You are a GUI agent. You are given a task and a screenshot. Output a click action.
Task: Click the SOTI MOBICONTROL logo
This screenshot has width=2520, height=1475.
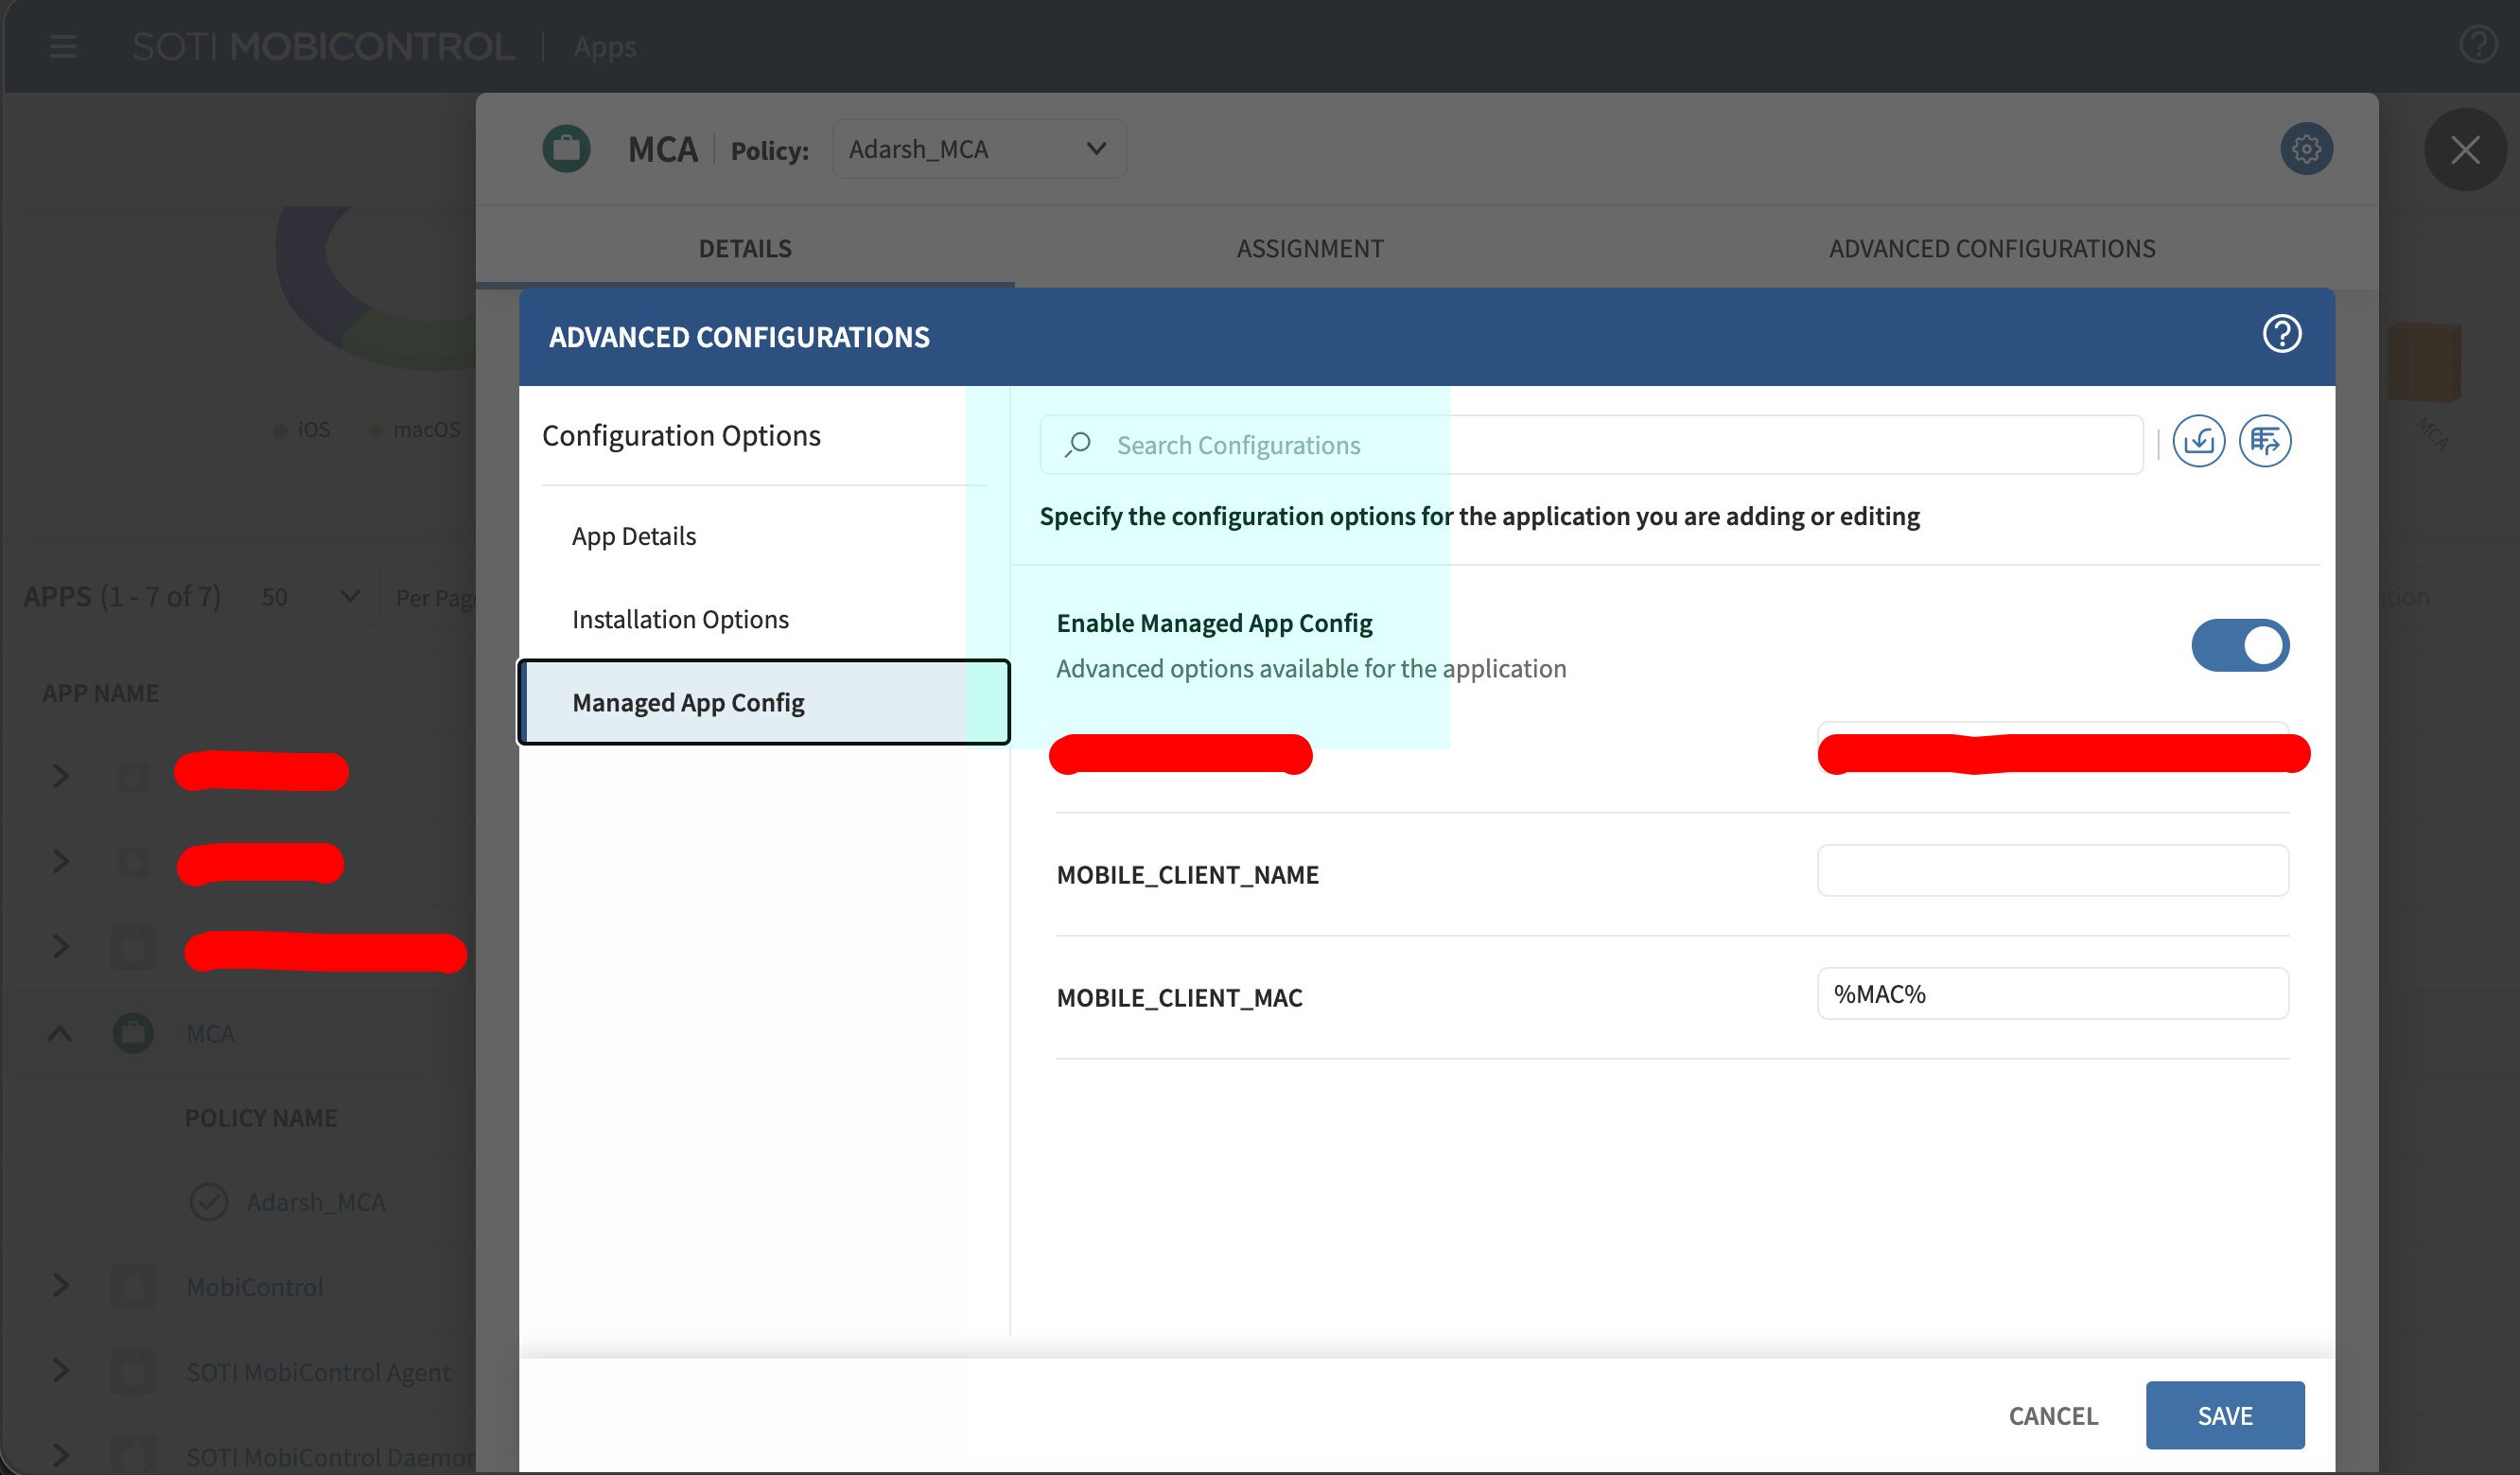[323, 46]
